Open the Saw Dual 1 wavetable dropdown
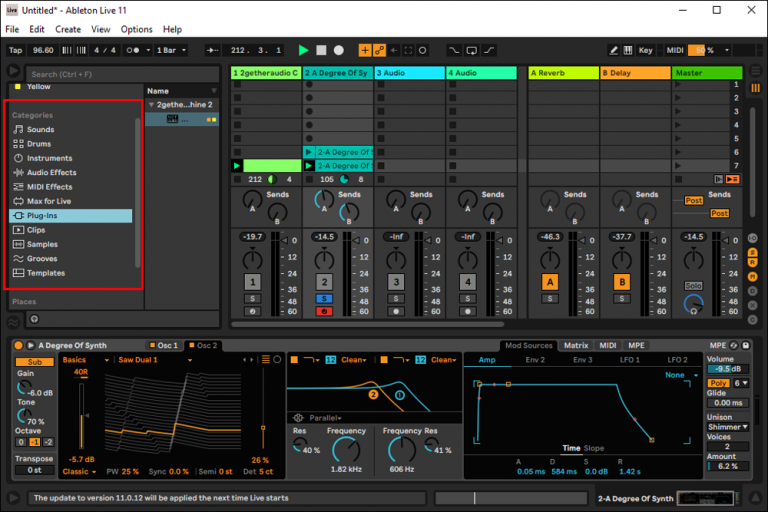 [x=142, y=360]
